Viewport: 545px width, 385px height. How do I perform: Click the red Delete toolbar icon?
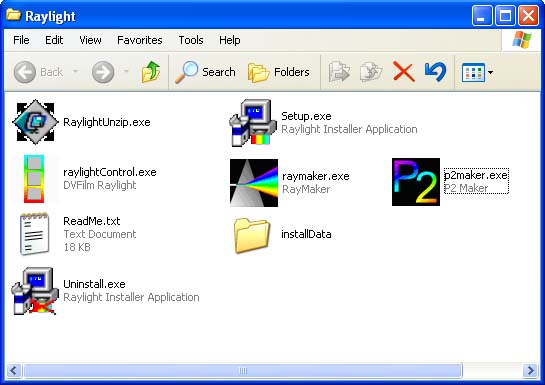pos(404,72)
